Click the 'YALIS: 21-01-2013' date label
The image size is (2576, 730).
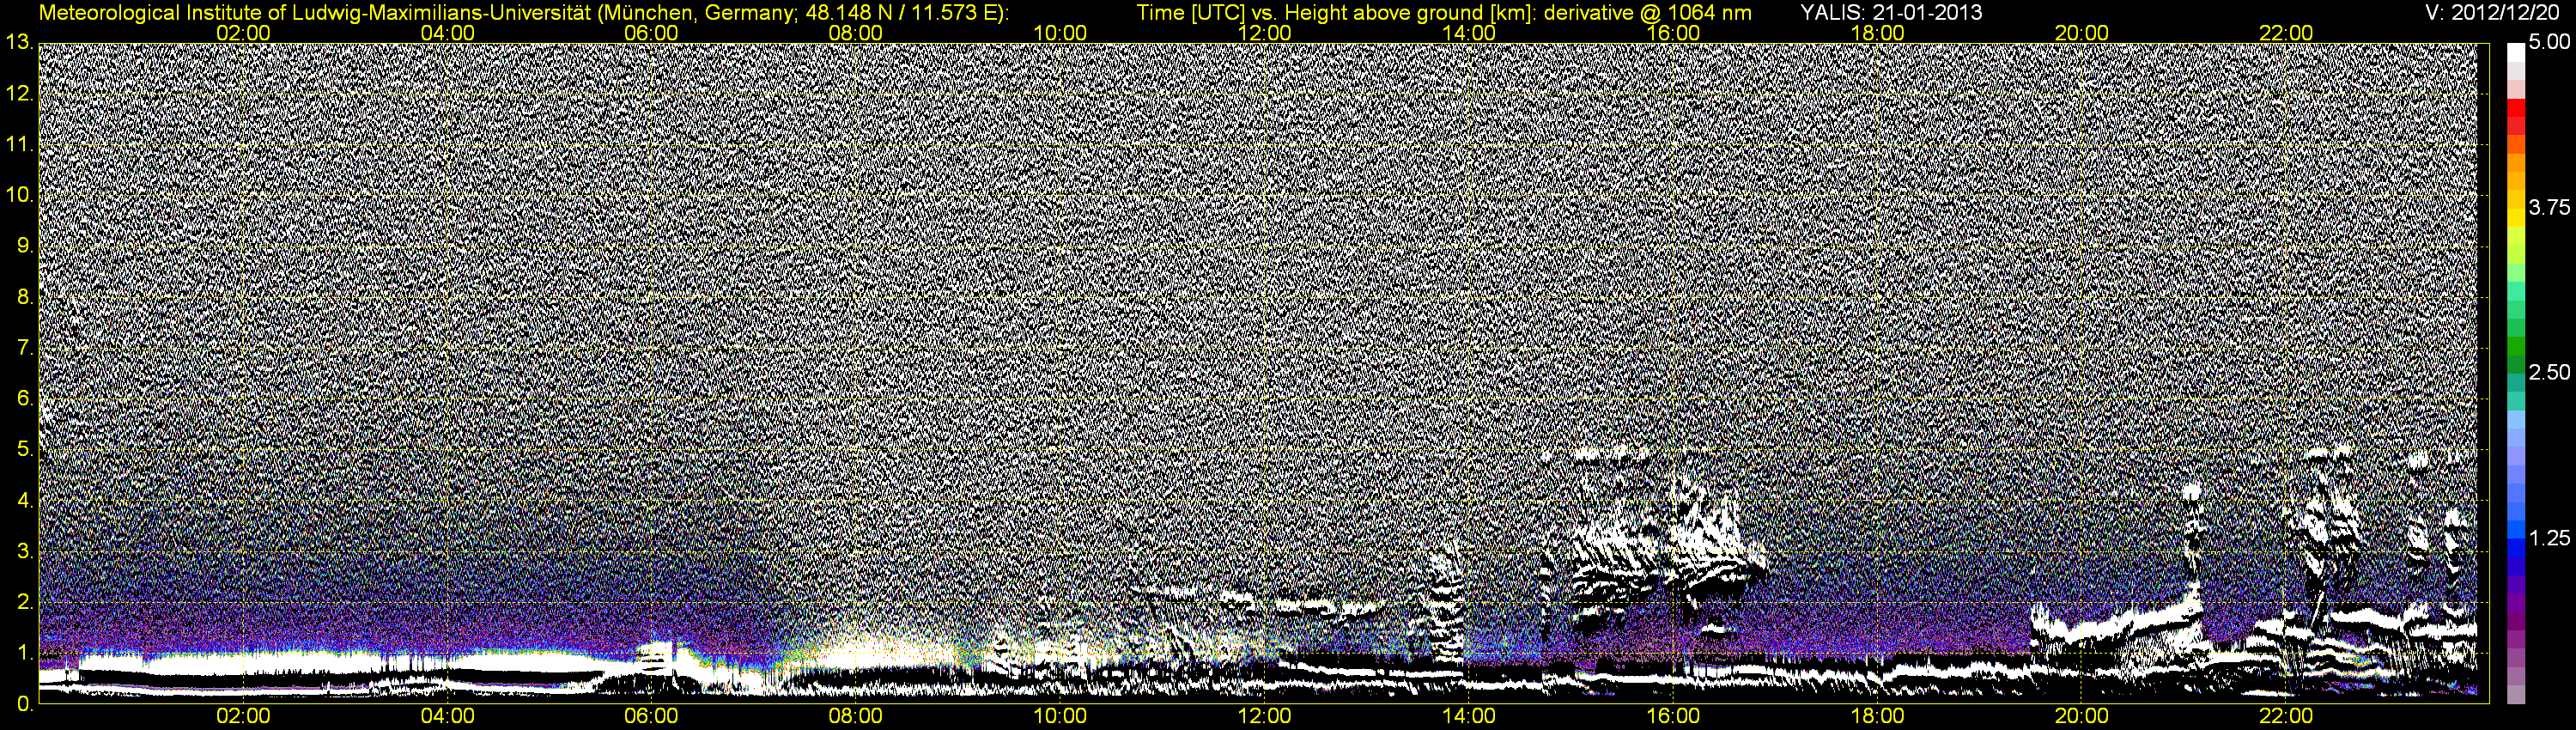1891,13
